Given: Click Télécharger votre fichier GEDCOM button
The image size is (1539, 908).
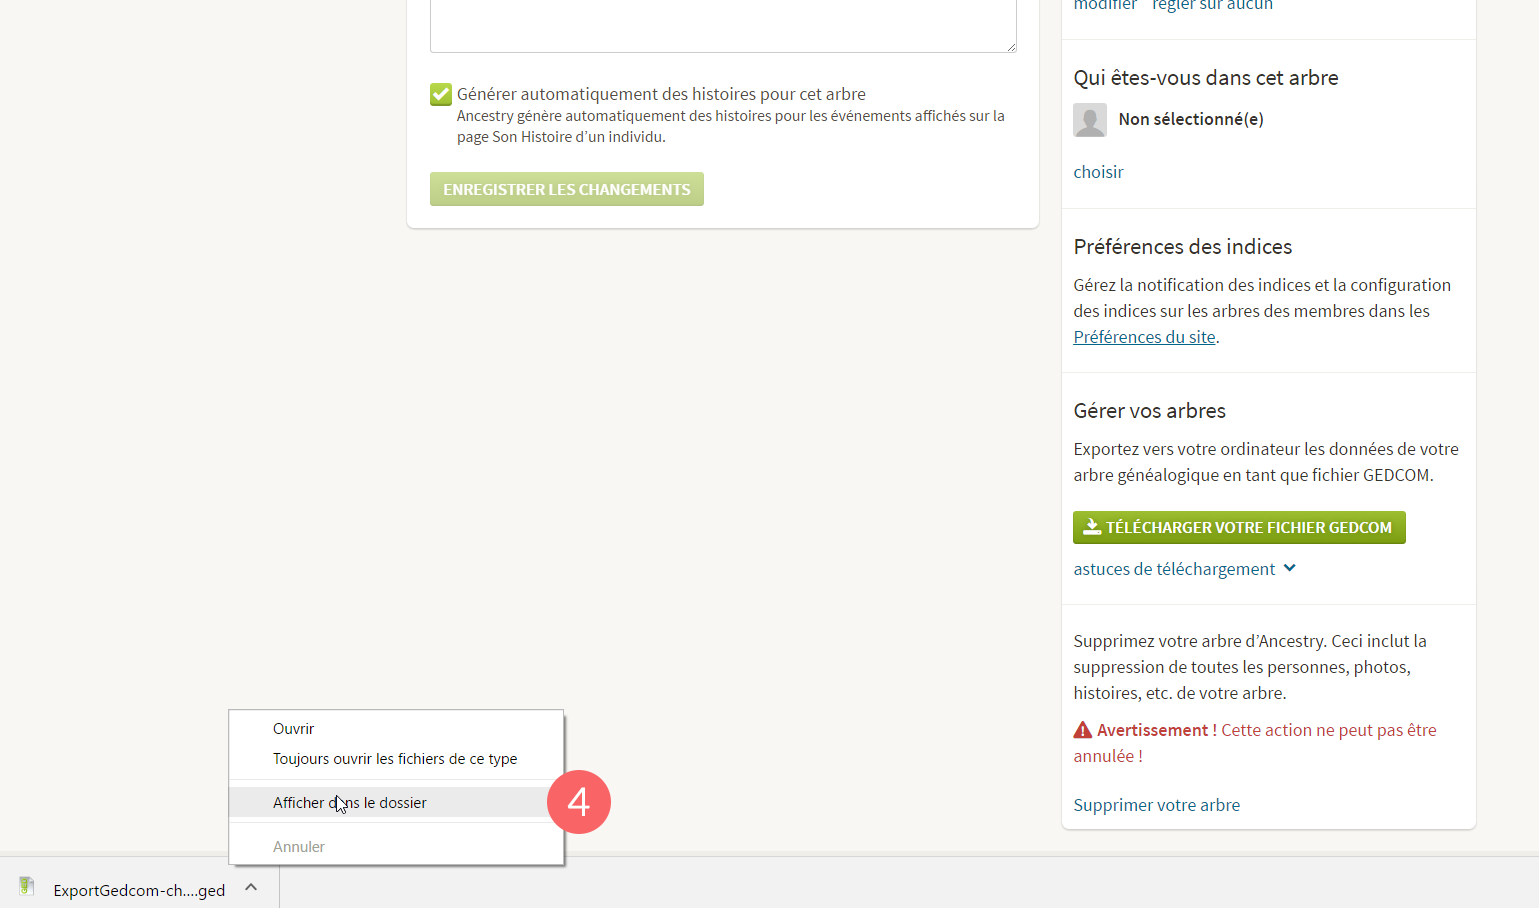Looking at the screenshot, I should (1239, 527).
